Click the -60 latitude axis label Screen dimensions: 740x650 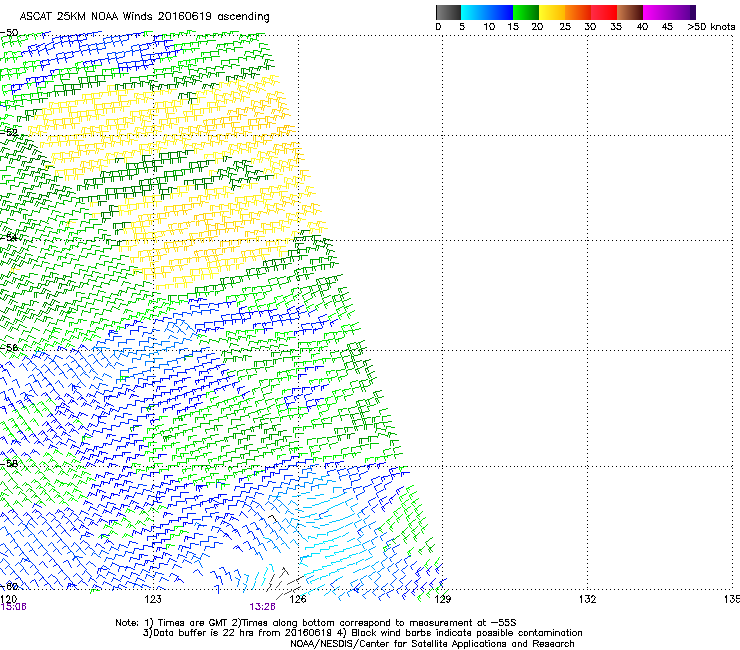coord(9,586)
